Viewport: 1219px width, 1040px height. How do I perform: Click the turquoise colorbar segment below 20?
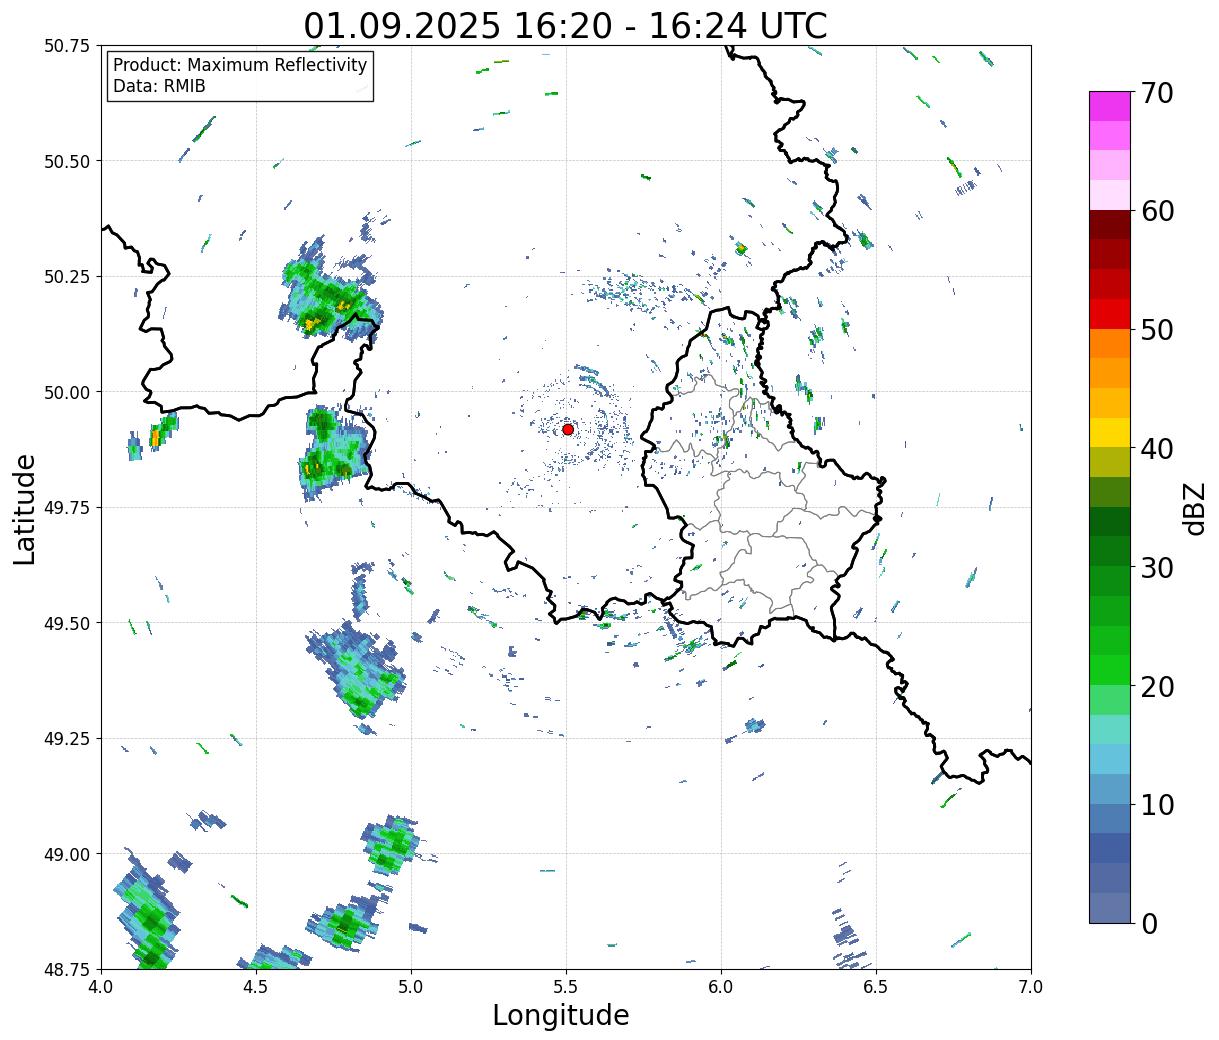coord(1110,730)
